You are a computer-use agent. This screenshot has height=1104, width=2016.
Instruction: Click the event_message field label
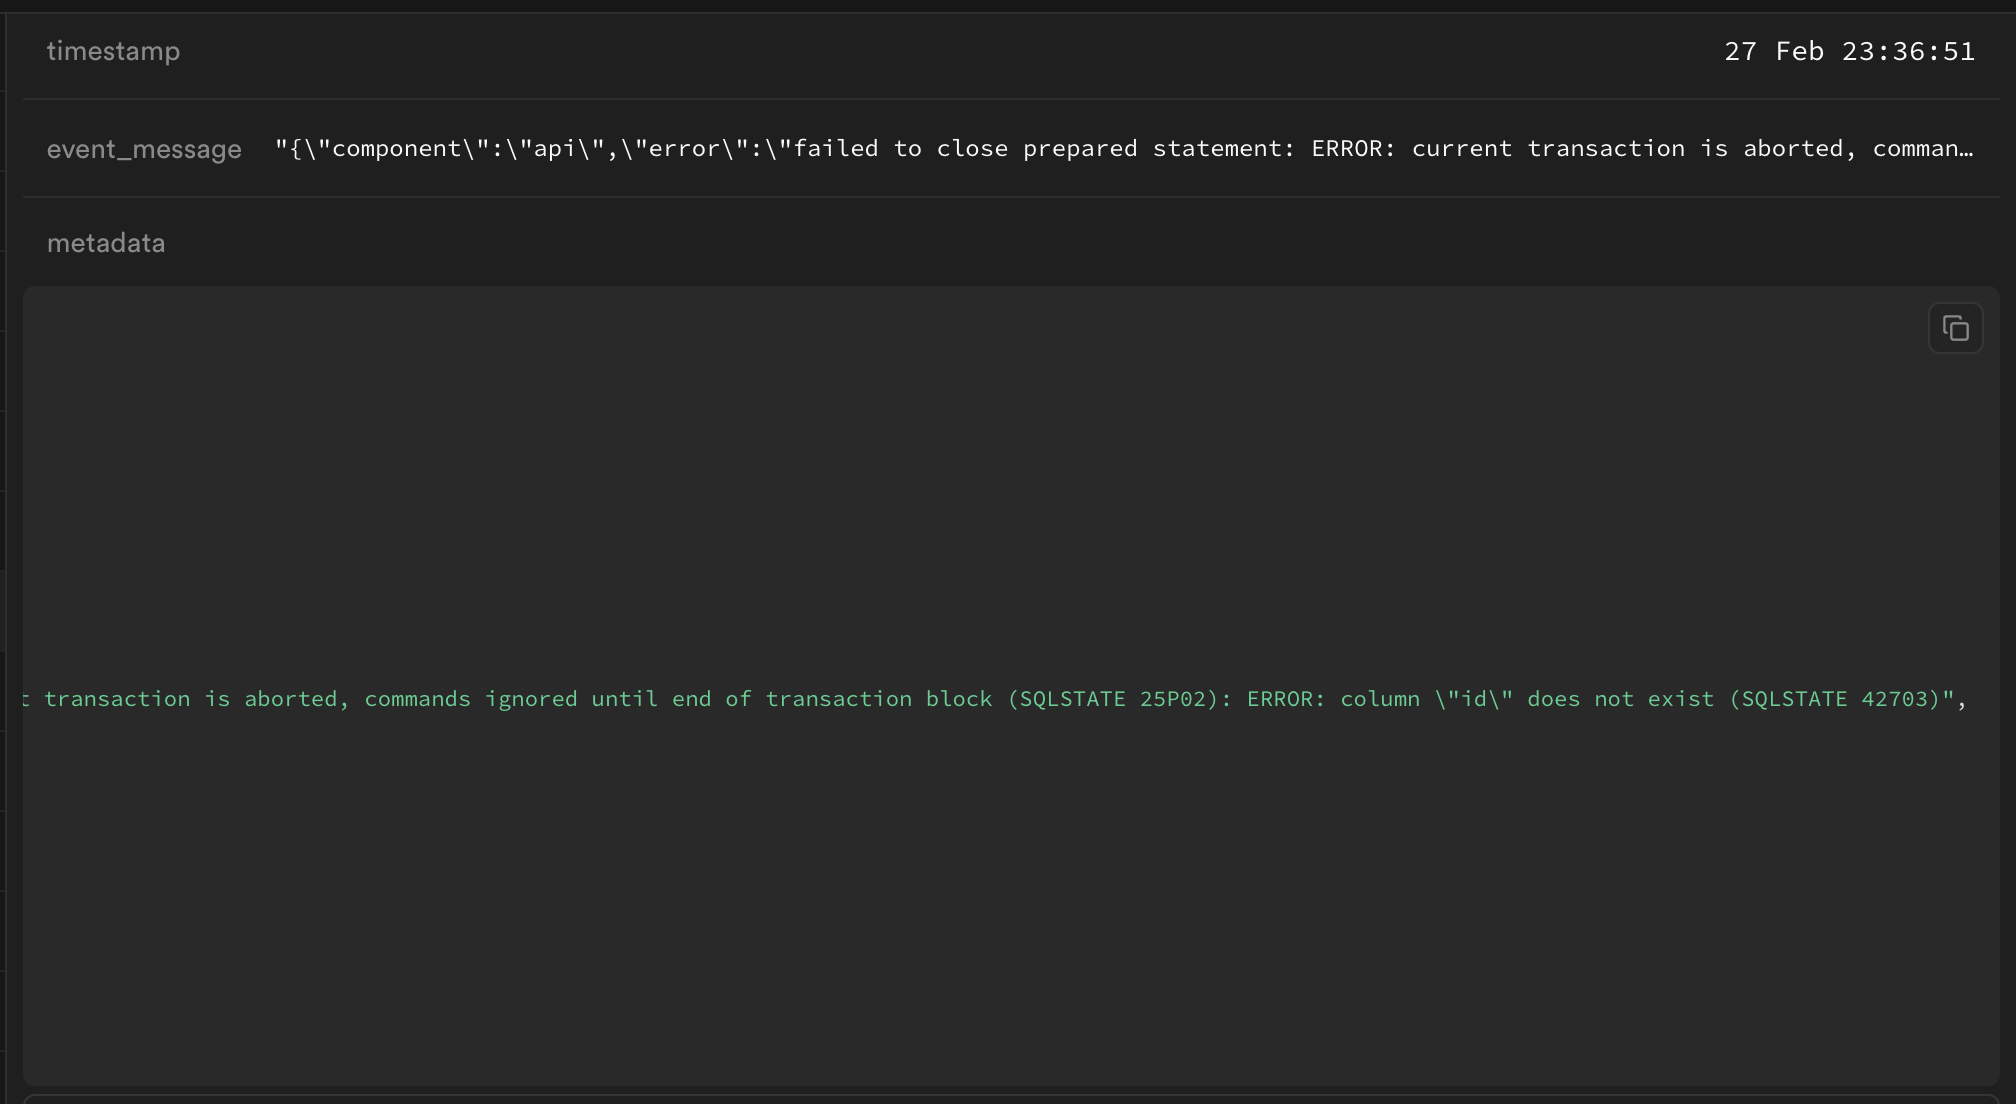coord(144,149)
